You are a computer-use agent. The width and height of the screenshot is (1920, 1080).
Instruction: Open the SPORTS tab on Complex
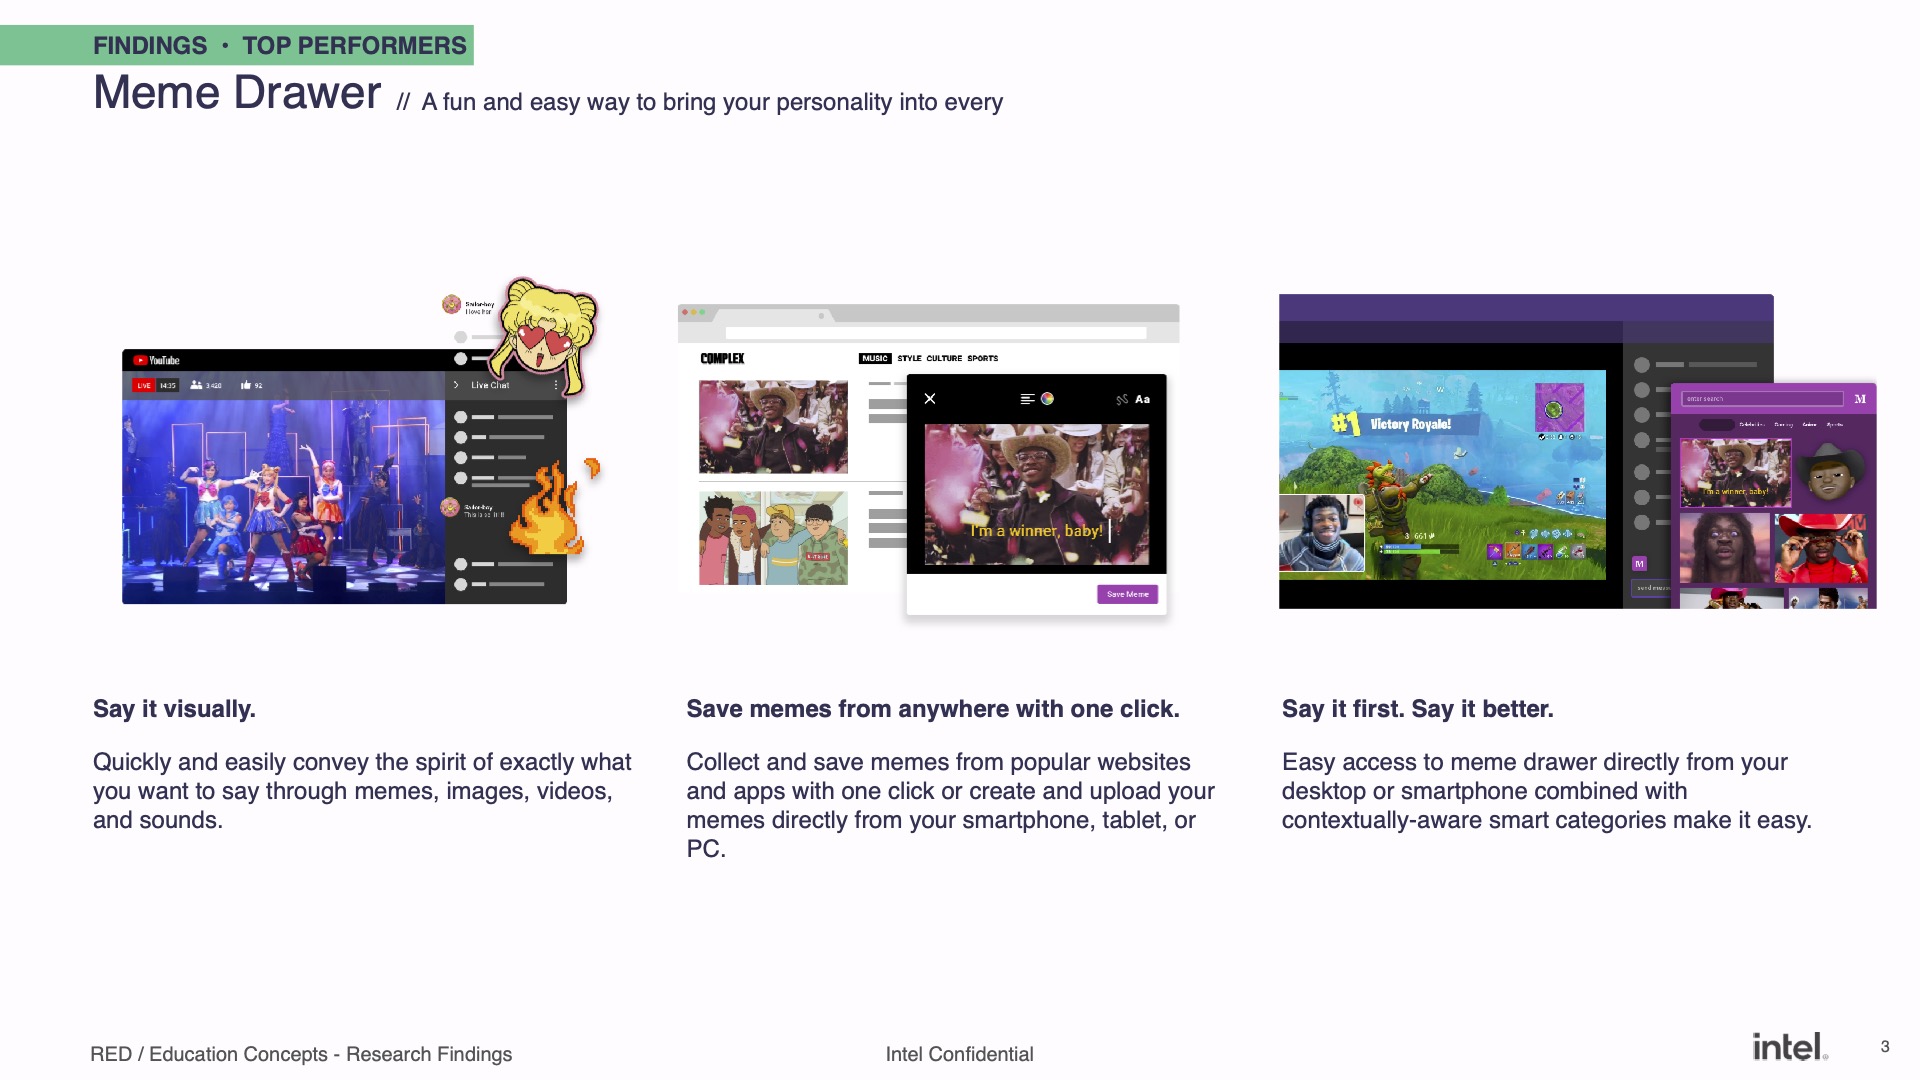click(x=982, y=358)
